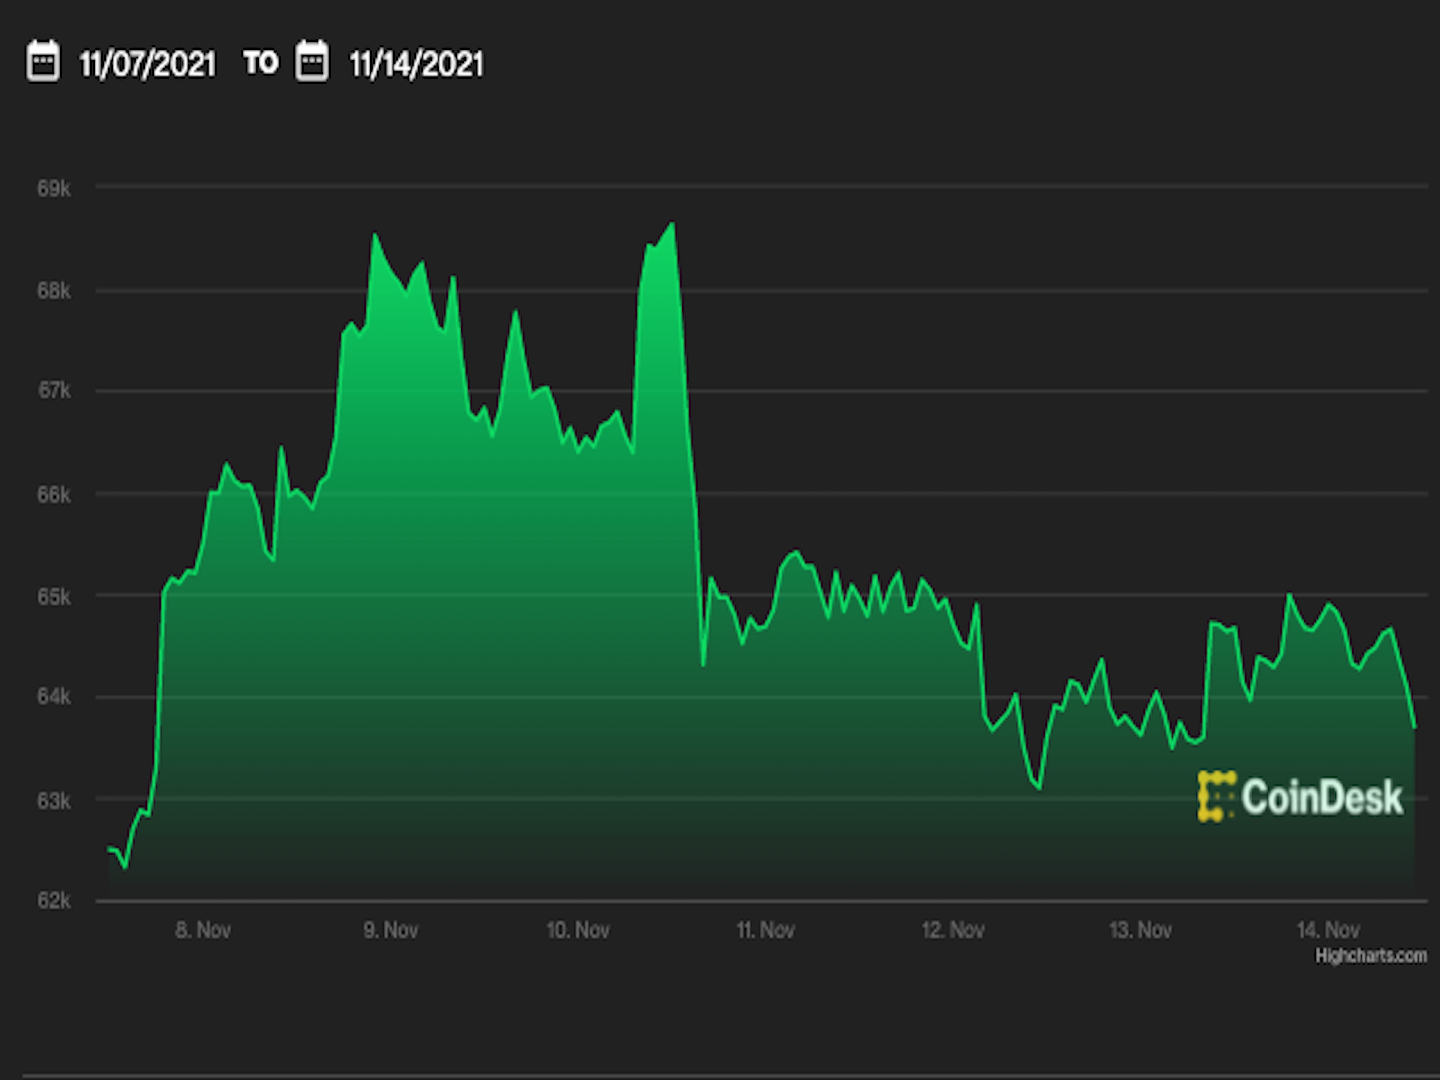Click the calendar icon before the start date
The image size is (1440, 1080).
[x=44, y=62]
